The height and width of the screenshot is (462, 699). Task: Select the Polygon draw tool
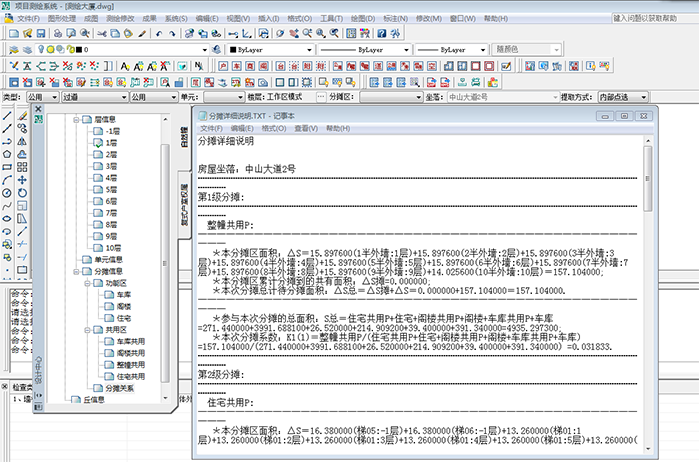click(x=7, y=154)
